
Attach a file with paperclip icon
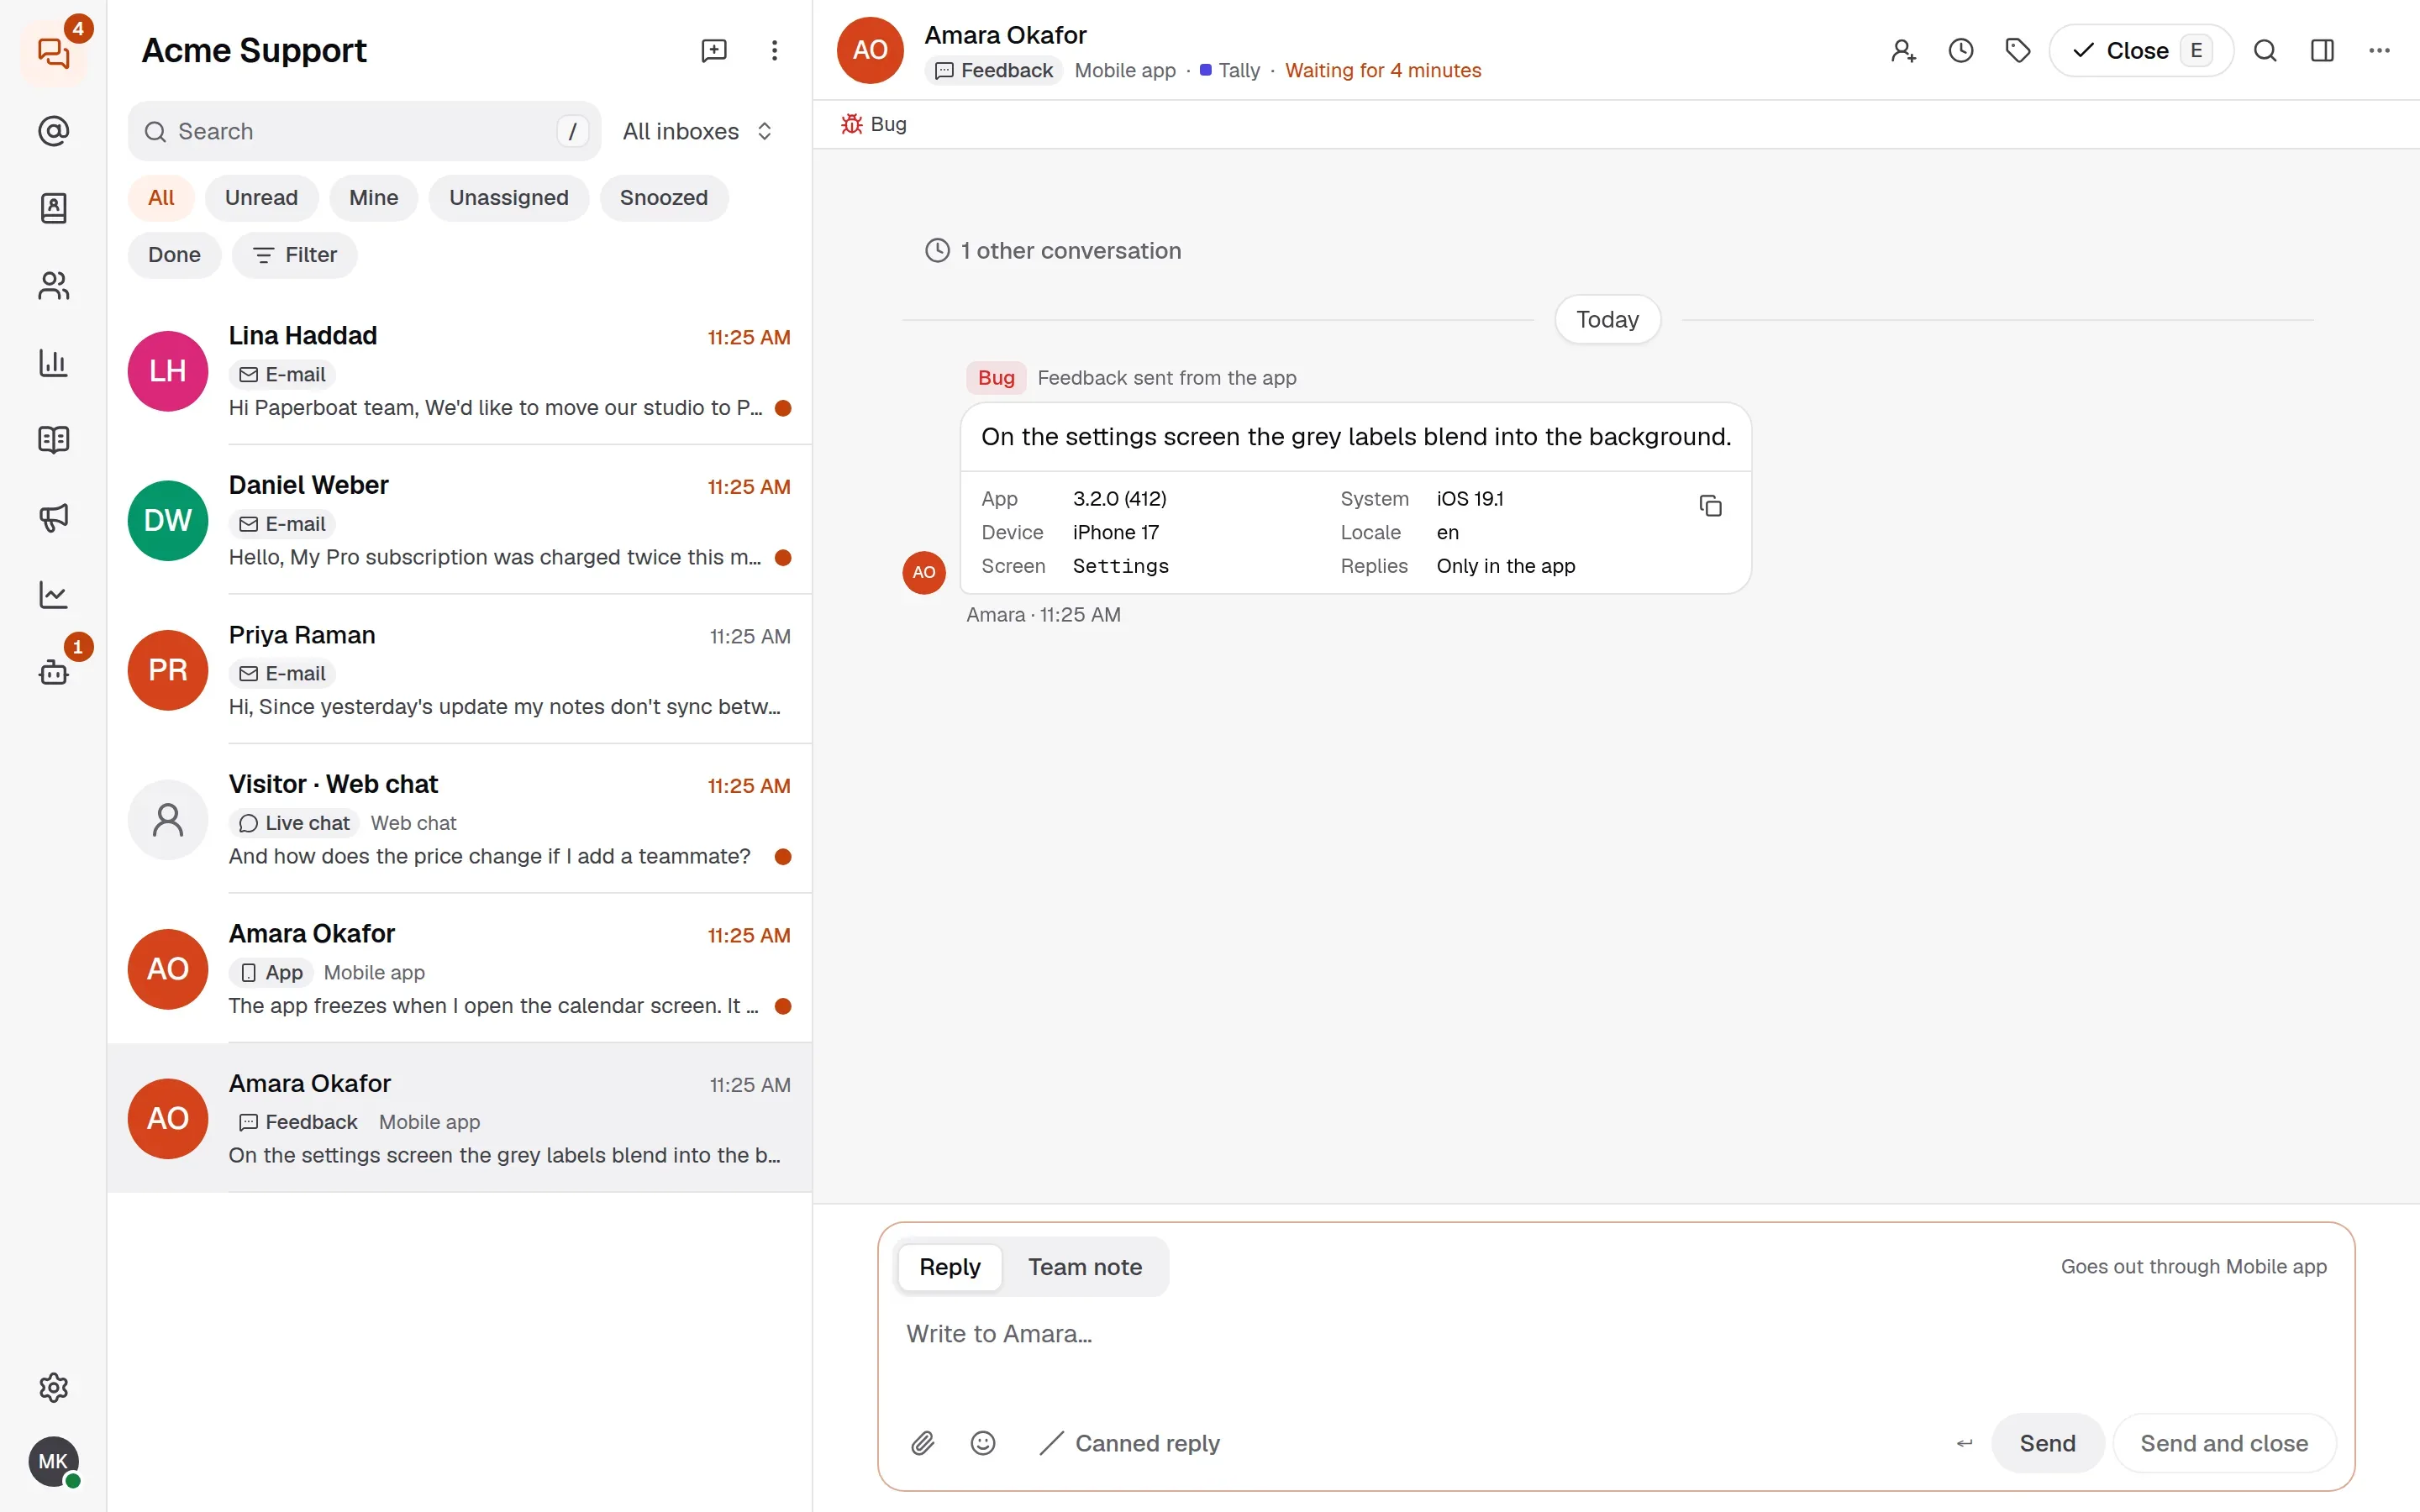pos(922,1442)
